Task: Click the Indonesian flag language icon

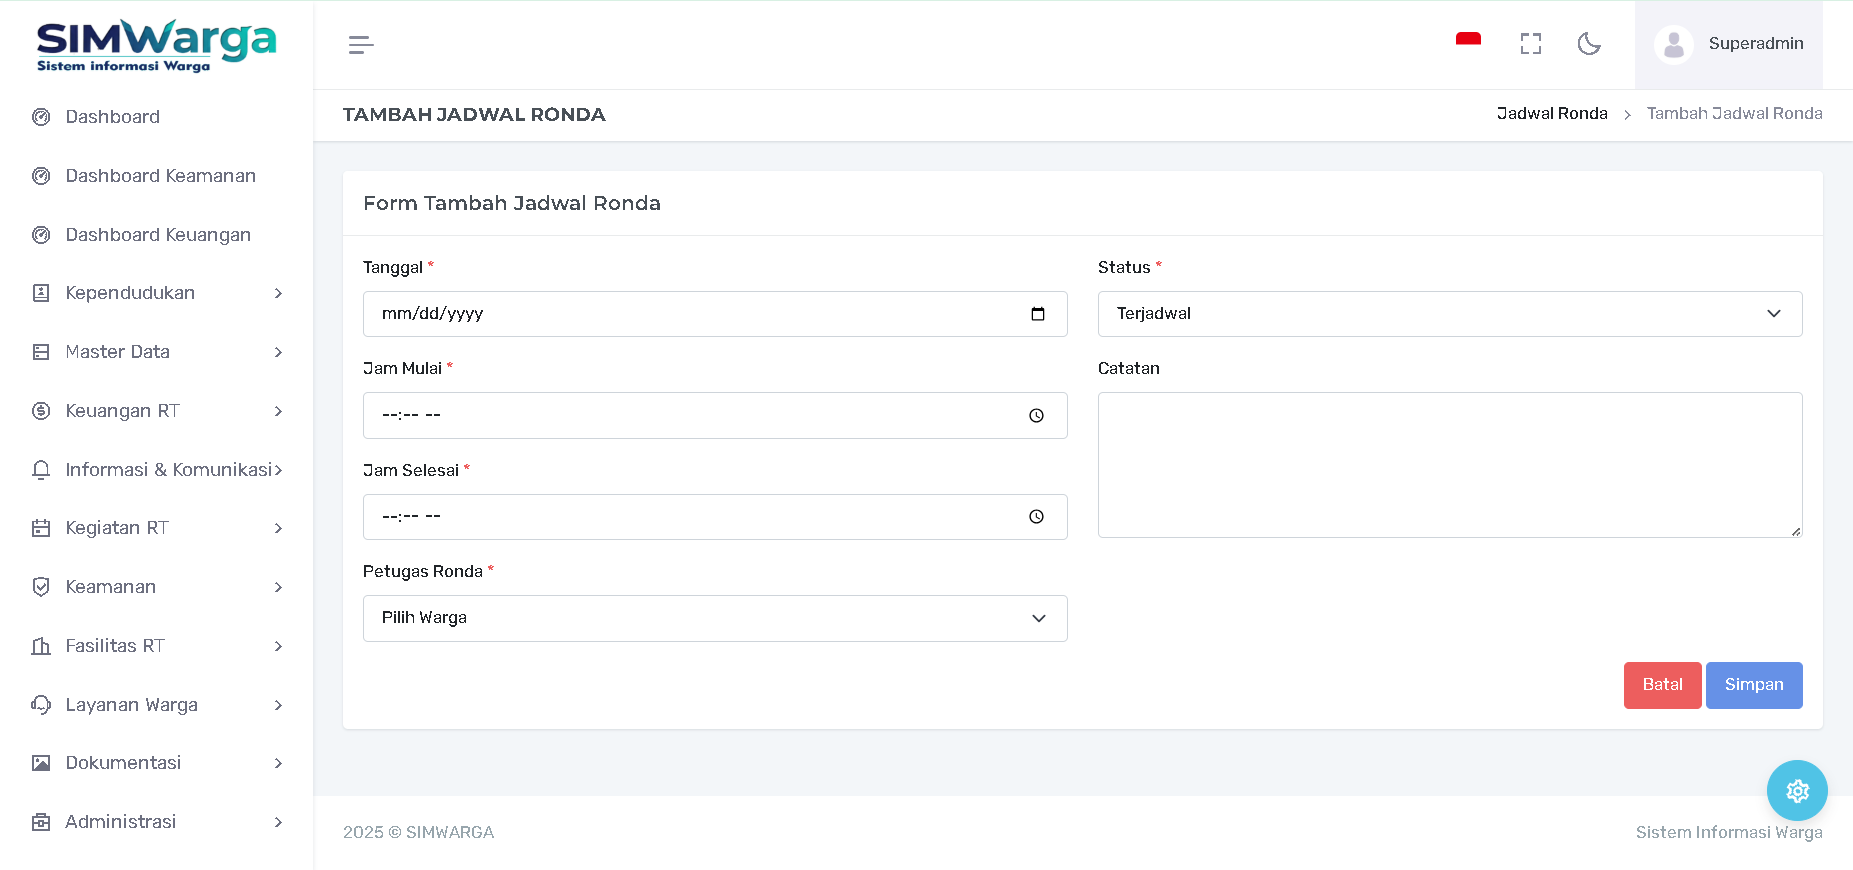Action: [x=1468, y=42]
